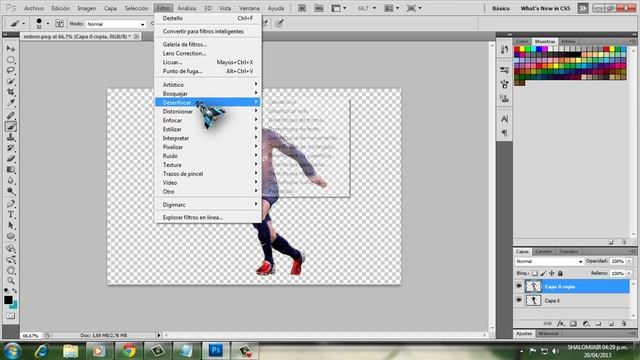
Task: Click the layer styles fx icon
Action: pos(561,324)
